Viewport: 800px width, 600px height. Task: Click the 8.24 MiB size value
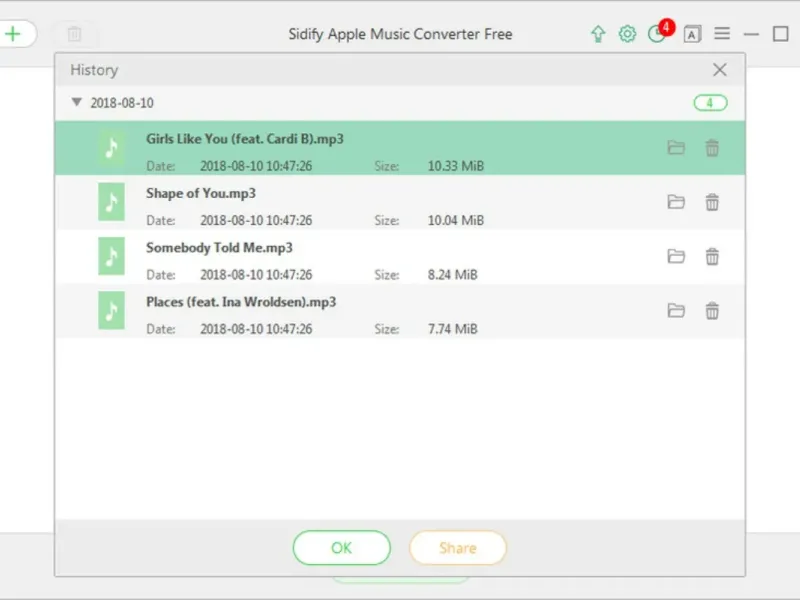point(453,274)
